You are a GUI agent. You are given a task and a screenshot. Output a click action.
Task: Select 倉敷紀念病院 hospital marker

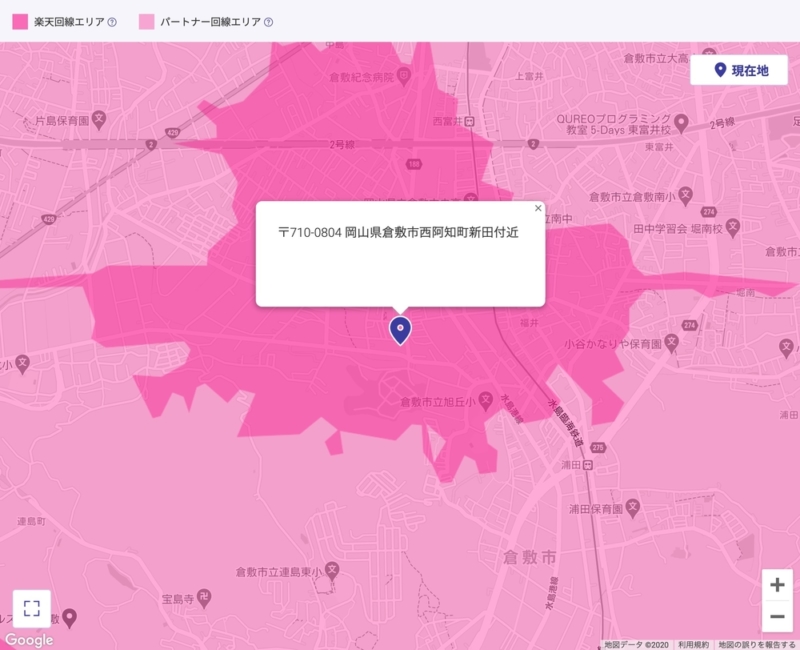[x=404, y=77]
